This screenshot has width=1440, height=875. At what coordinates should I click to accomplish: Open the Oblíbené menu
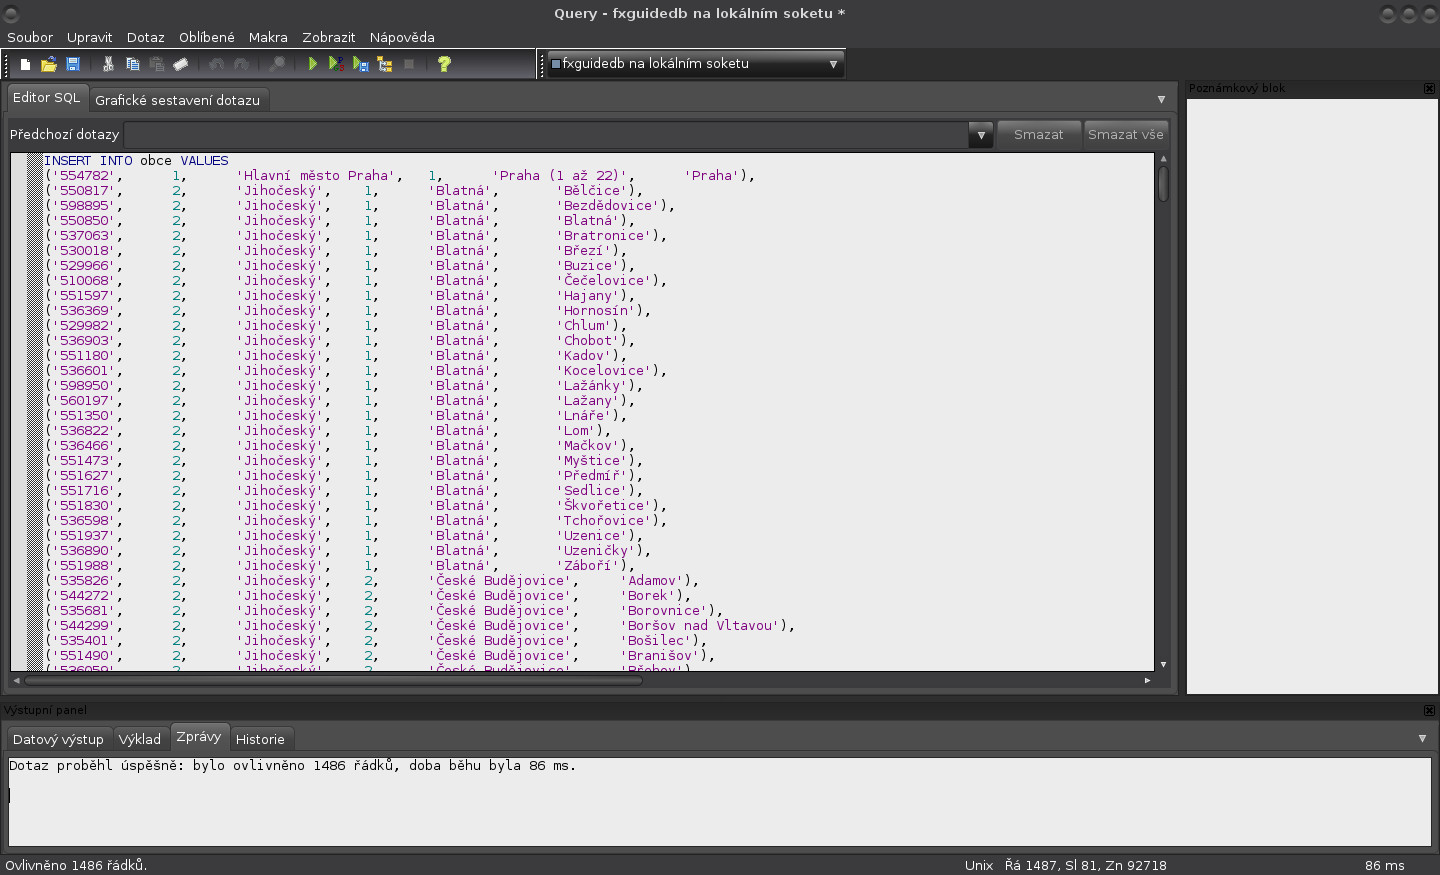click(207, 37)
